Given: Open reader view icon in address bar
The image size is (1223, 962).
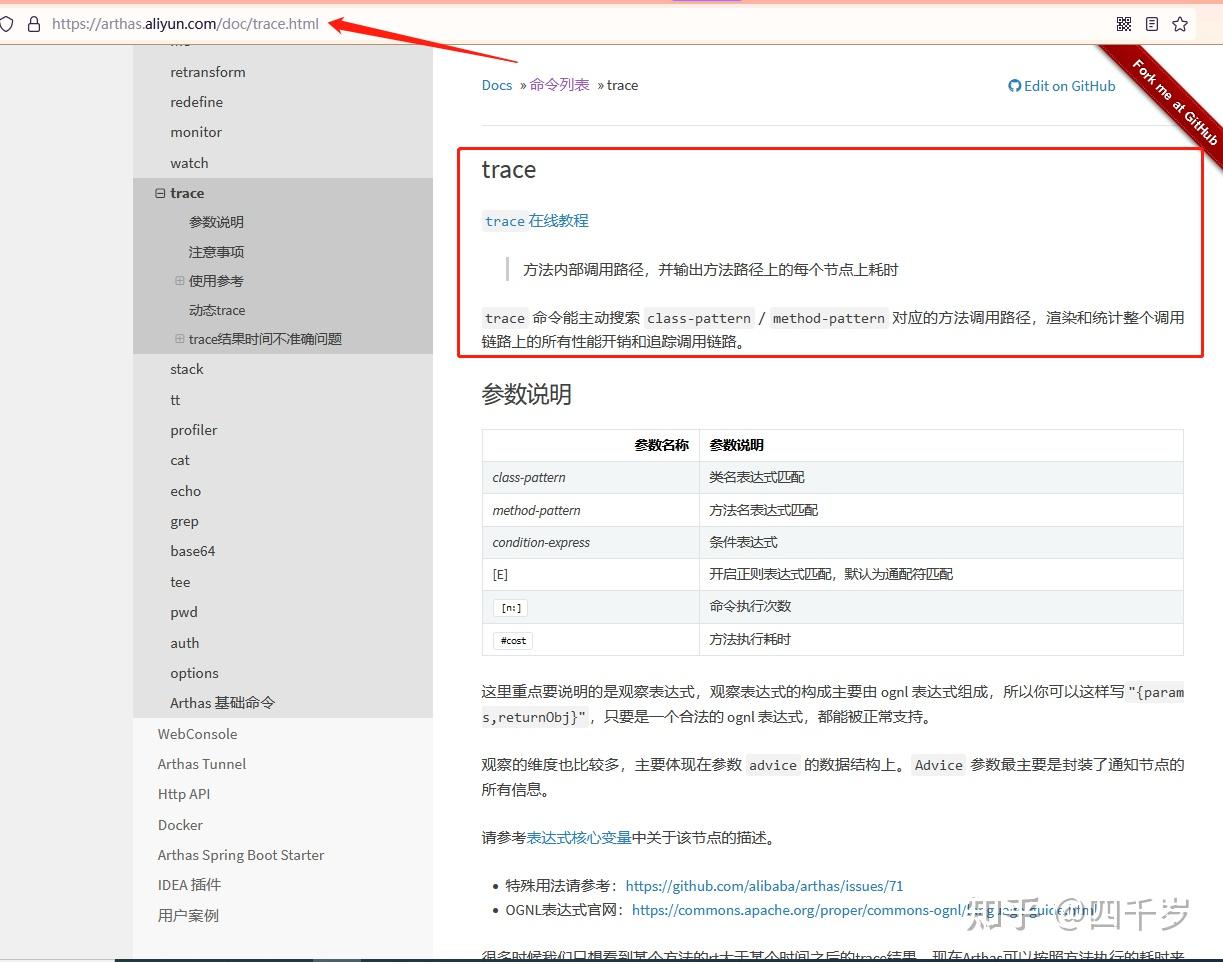Looking at the screenshot, I should [1152, 24].
